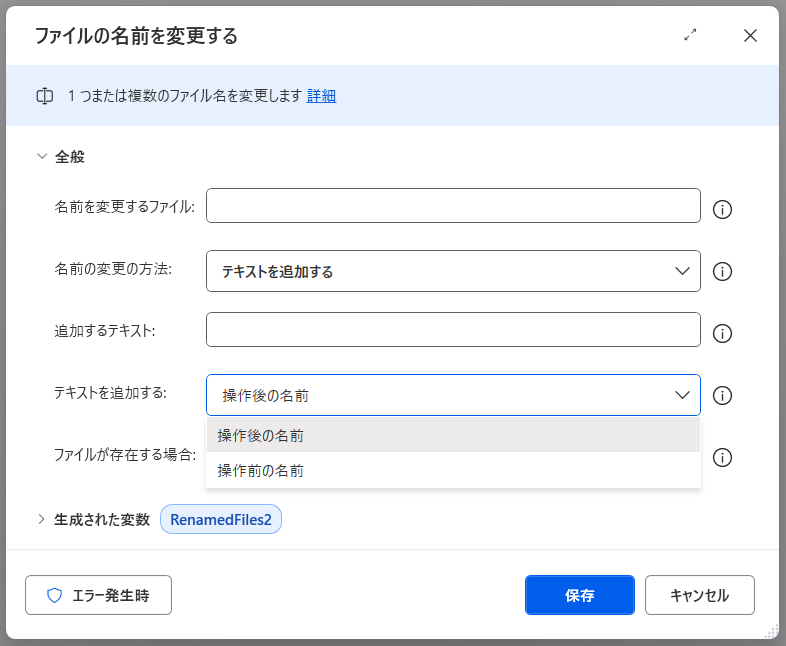Close the dialog with the X icon
786x646 pixels.
[x=750, y=36]
